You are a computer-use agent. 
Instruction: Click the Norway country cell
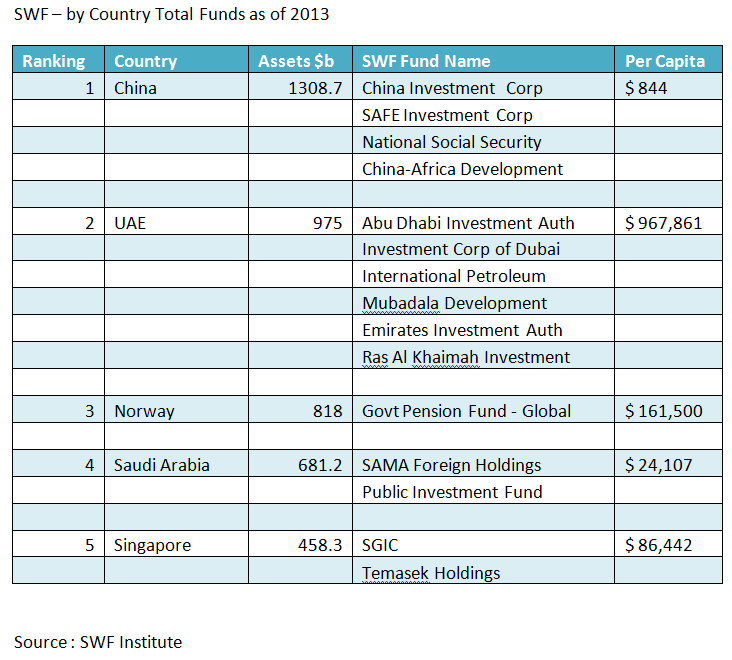pos(144,411)
